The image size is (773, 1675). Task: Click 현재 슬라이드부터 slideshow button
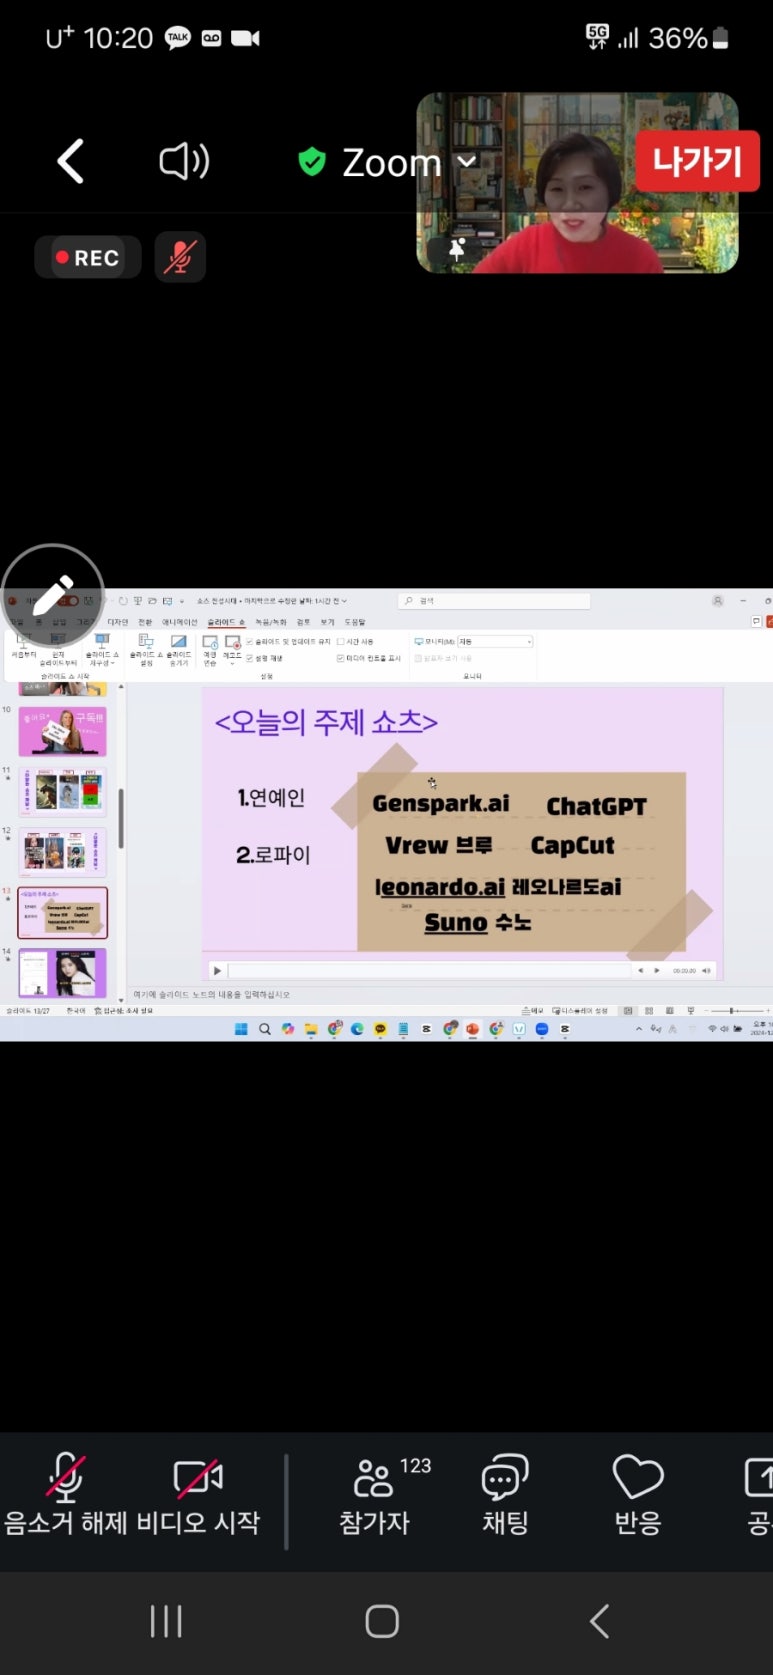tap(58, 649)
